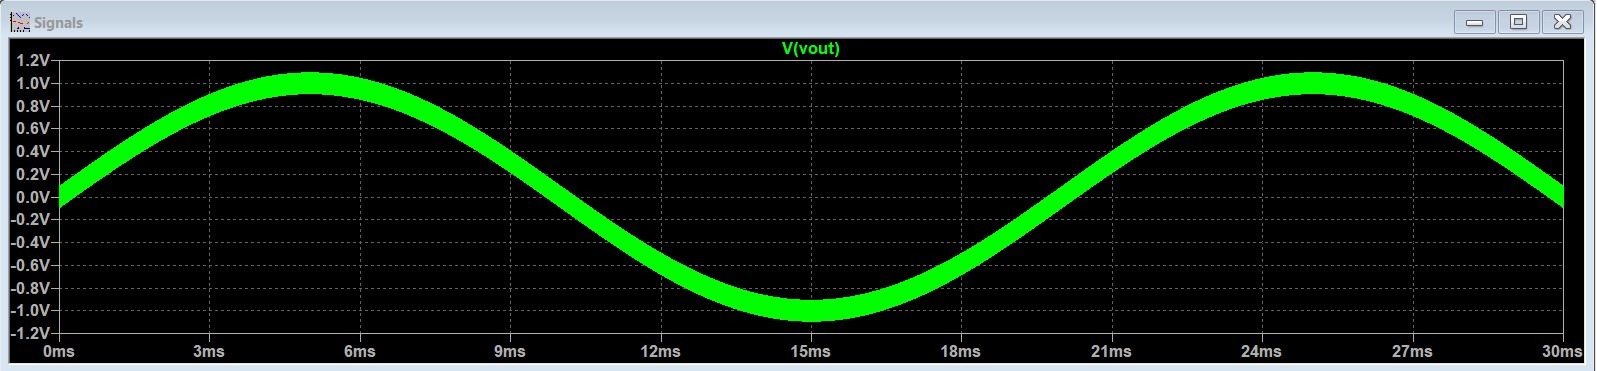Click the -0.2V vertical axis label
This screenshot has height=371, width=1597.
pos(31,219)
